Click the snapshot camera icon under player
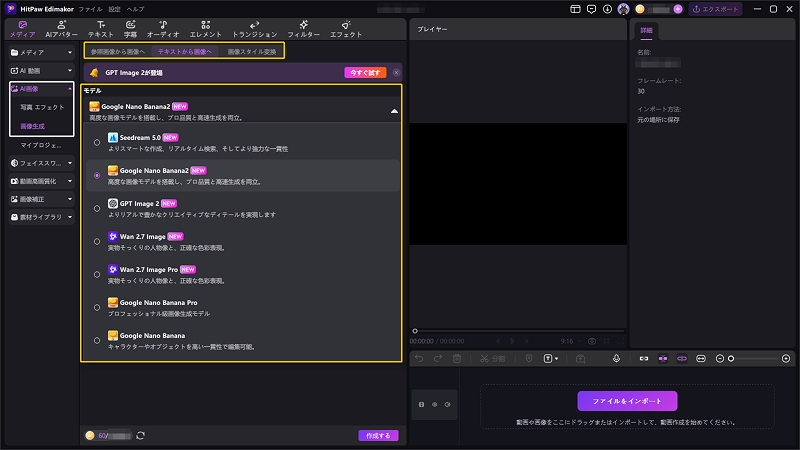Screen dimensions: 800x450 [592, 341]
